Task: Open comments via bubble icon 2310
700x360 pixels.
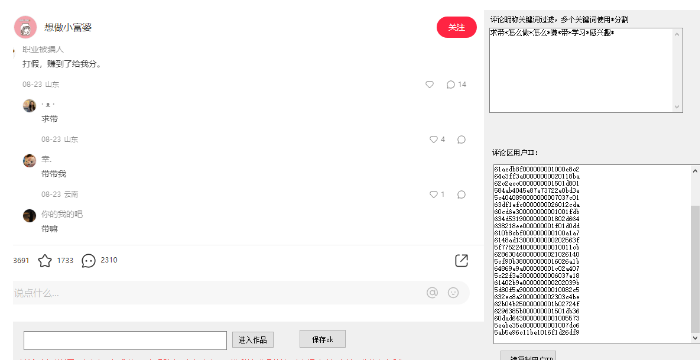Action: coord(88,260)
